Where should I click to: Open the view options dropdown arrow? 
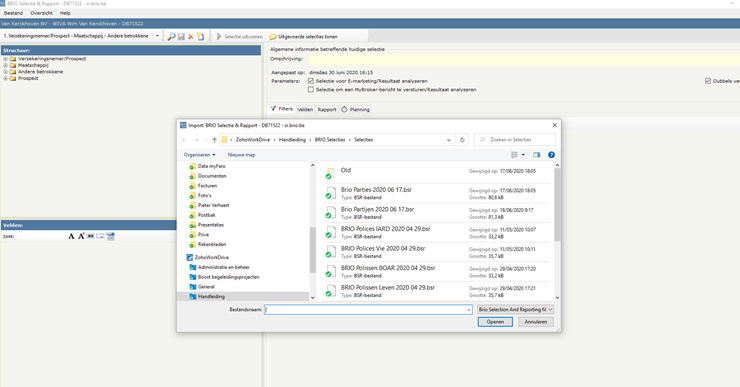point(523,155)
